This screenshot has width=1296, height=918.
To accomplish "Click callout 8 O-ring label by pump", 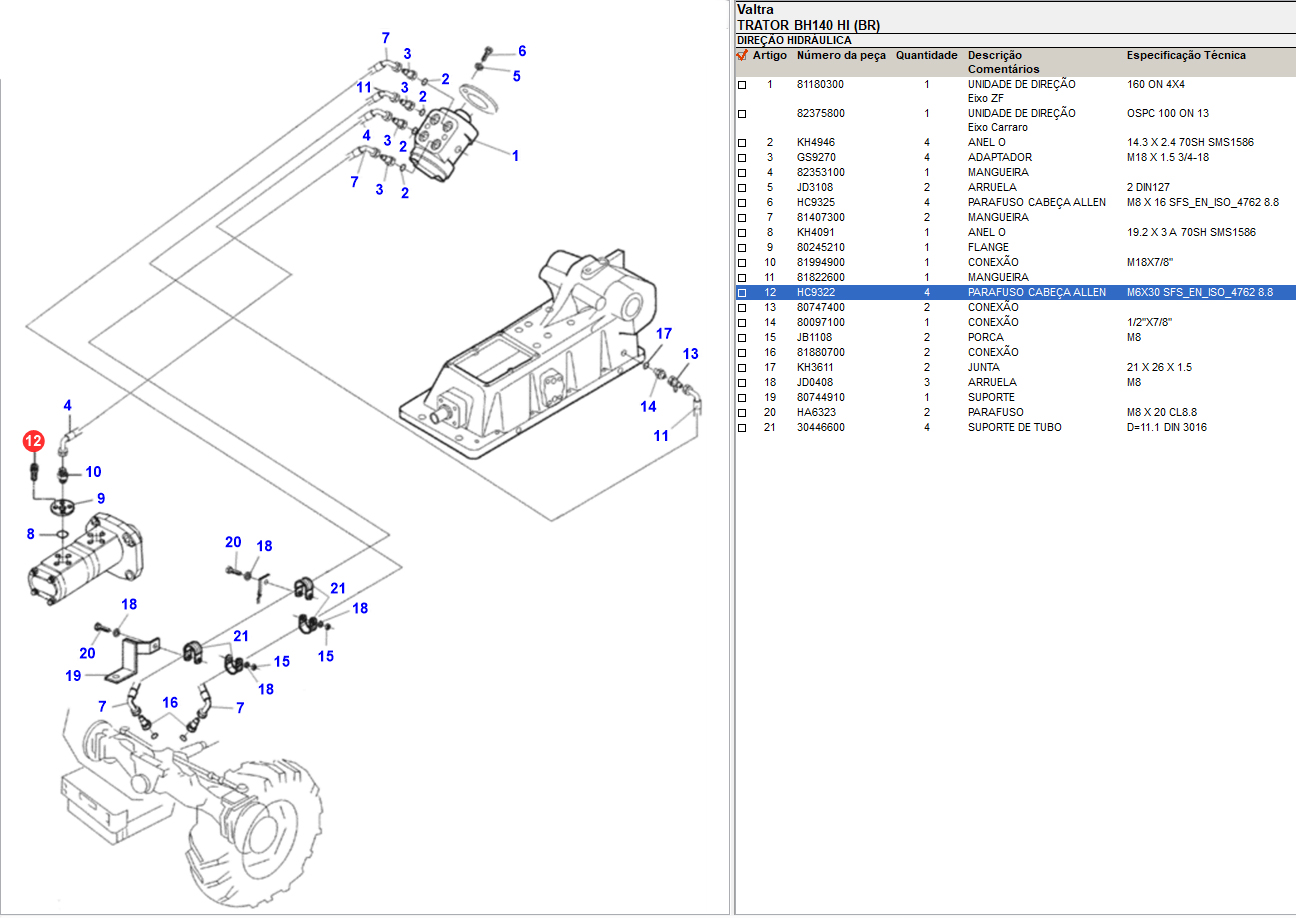I will tap(30, 535).
